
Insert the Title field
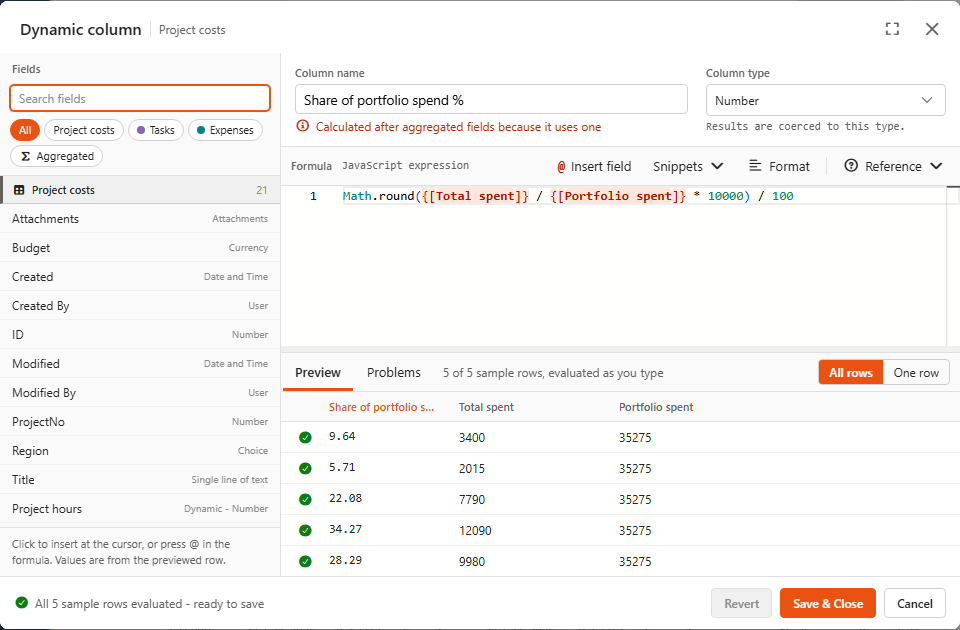[x=140, y=479]
